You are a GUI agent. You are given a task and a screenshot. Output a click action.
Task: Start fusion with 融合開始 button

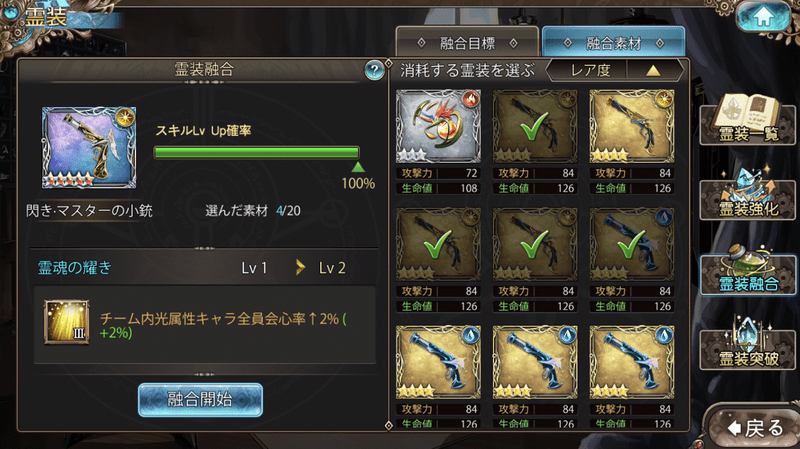[x=200, y=400]
